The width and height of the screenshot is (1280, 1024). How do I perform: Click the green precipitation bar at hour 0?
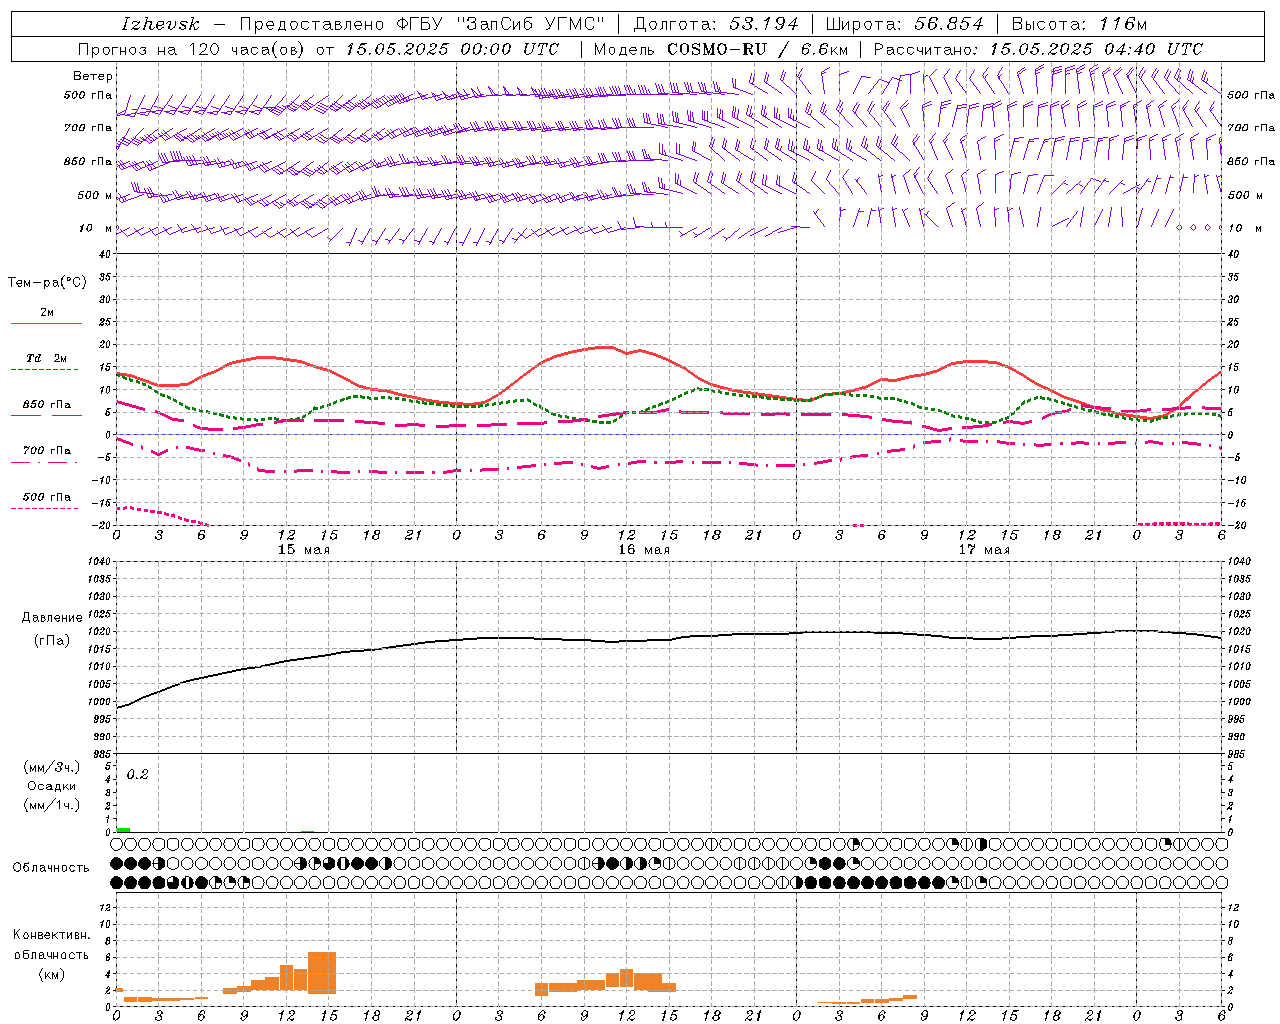coord(123,830)
